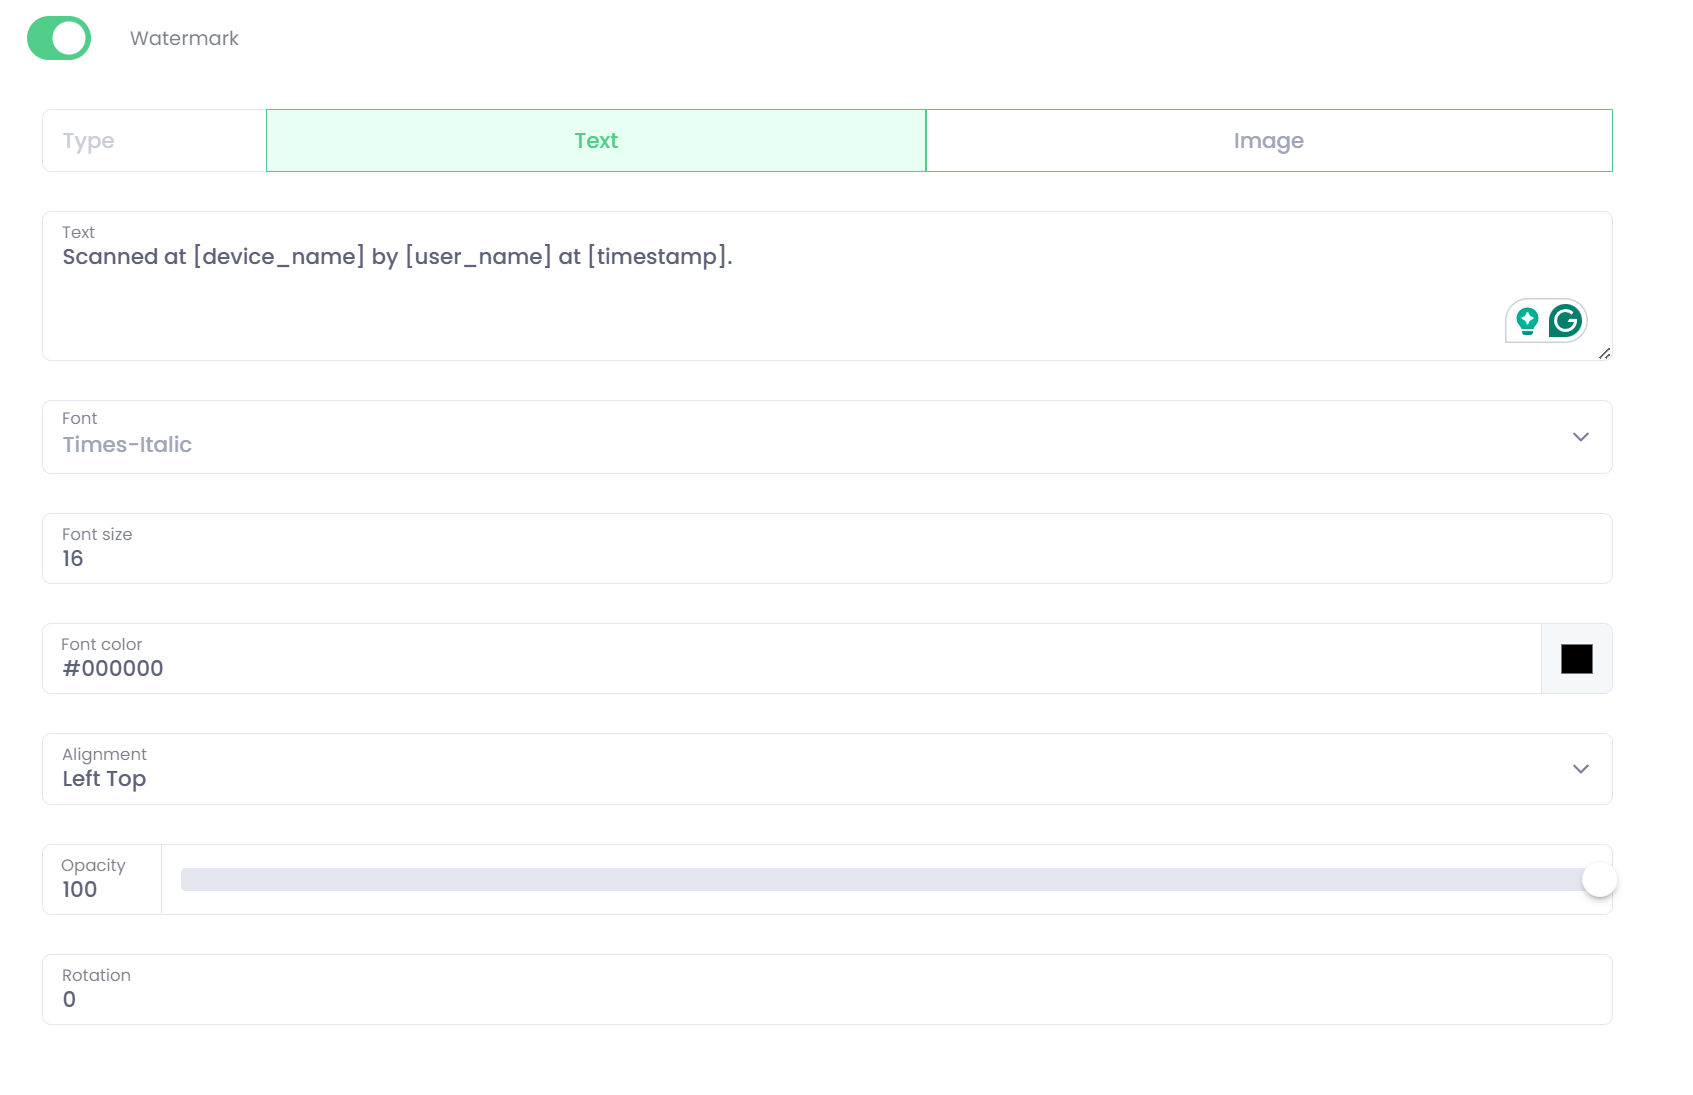
Task: Open the black font color swatch
Action: 1576,659
